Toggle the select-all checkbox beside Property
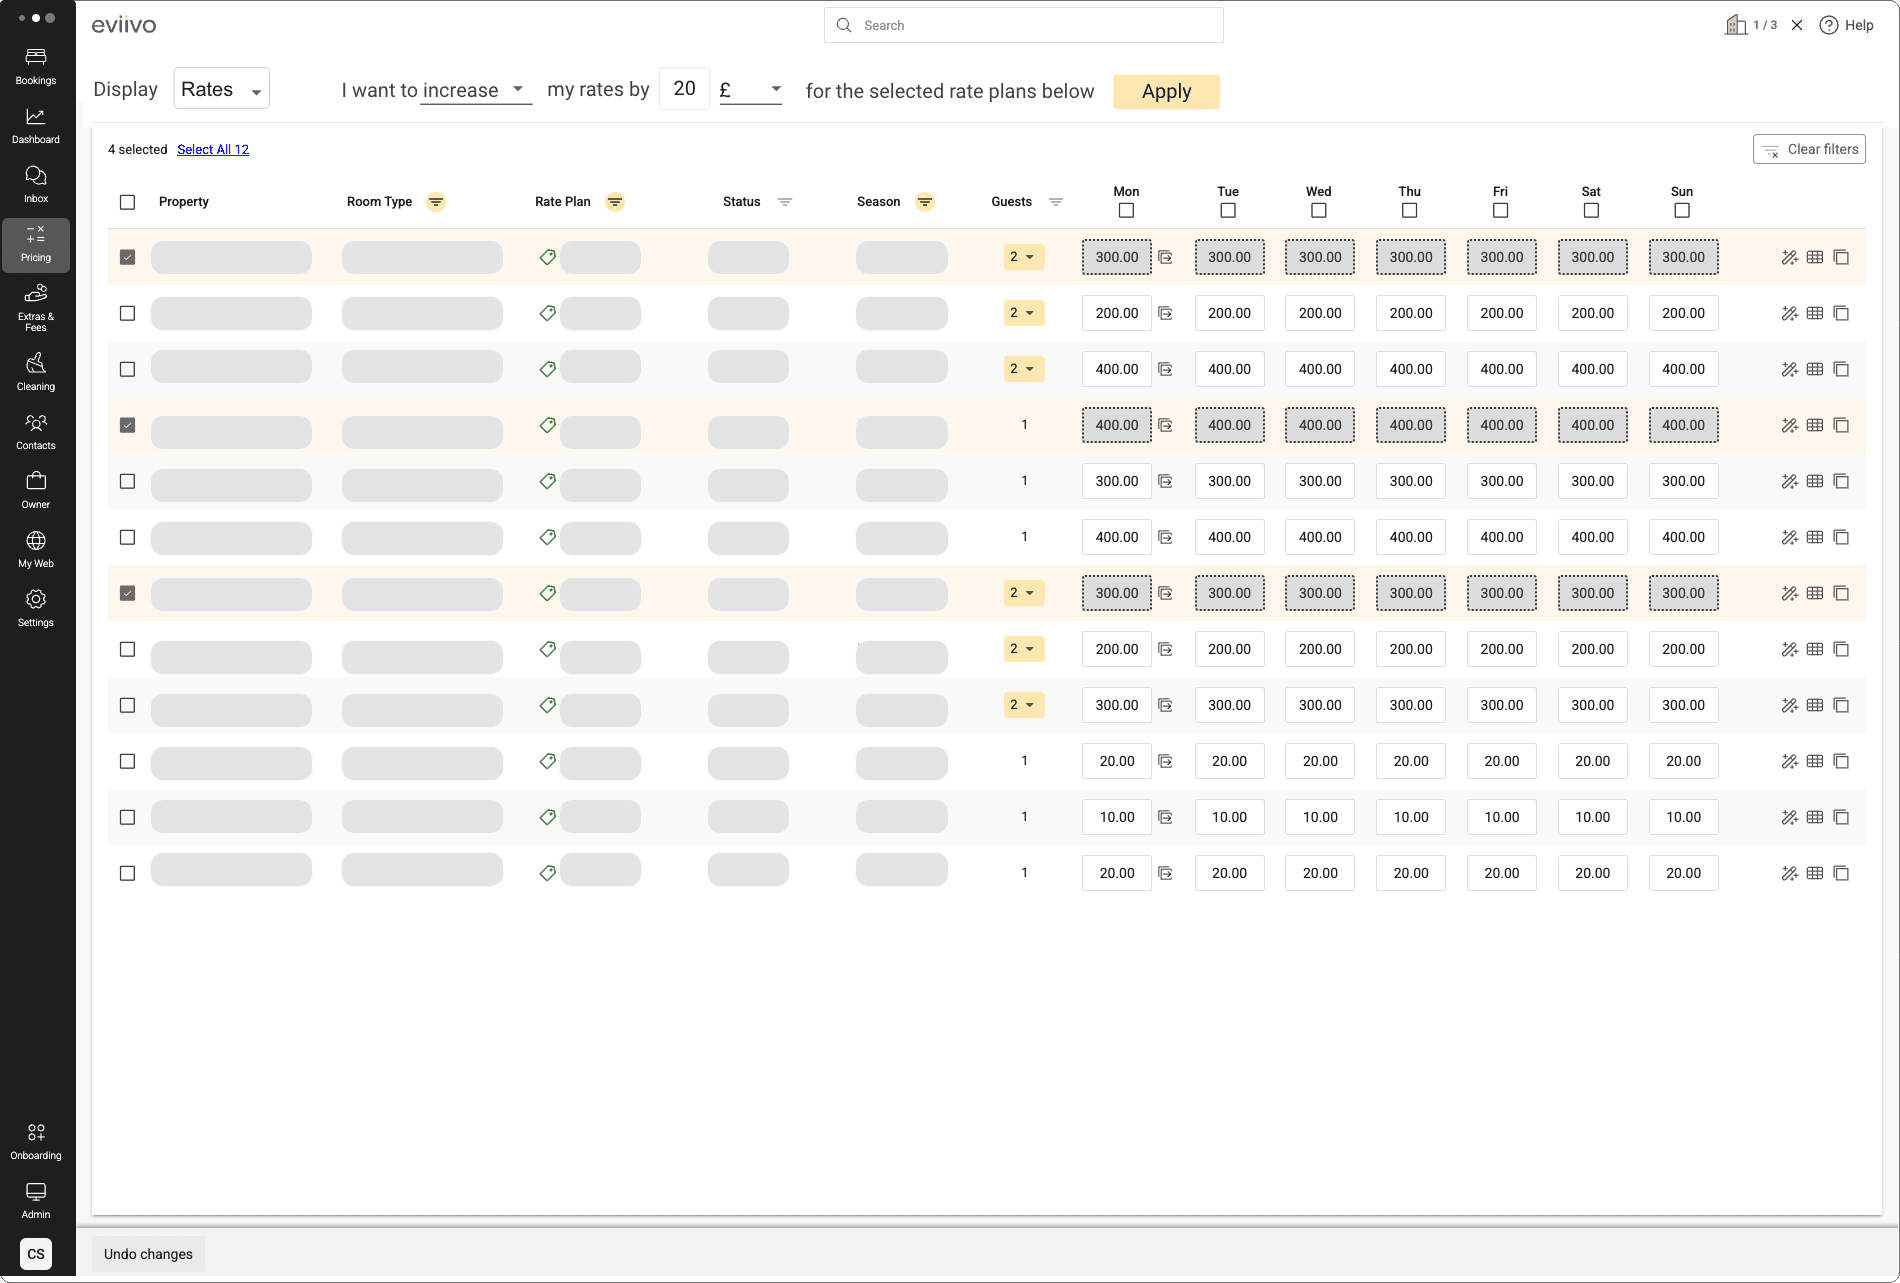 pyautogui.click(x=127, y=202)
